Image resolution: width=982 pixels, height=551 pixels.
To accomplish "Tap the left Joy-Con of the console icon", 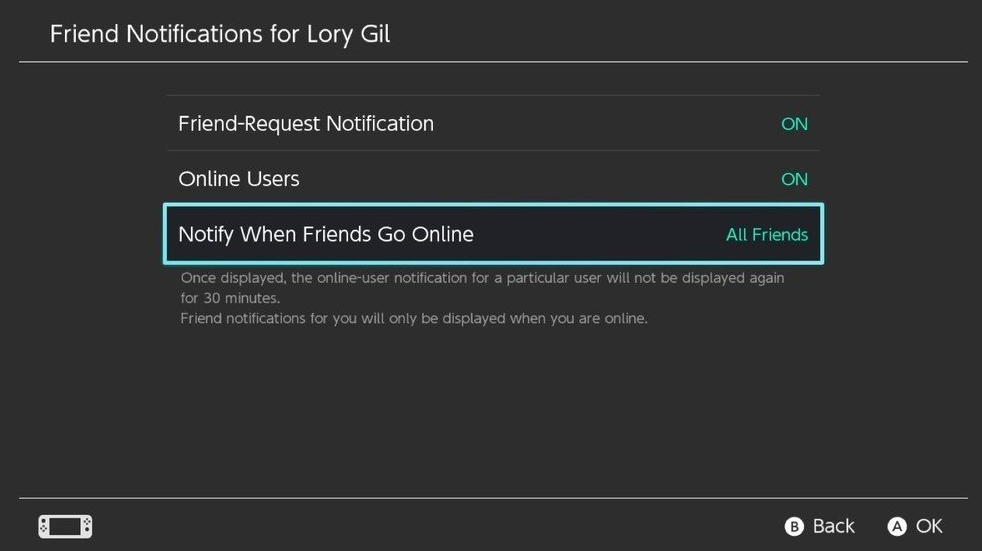I will point(43,526).
